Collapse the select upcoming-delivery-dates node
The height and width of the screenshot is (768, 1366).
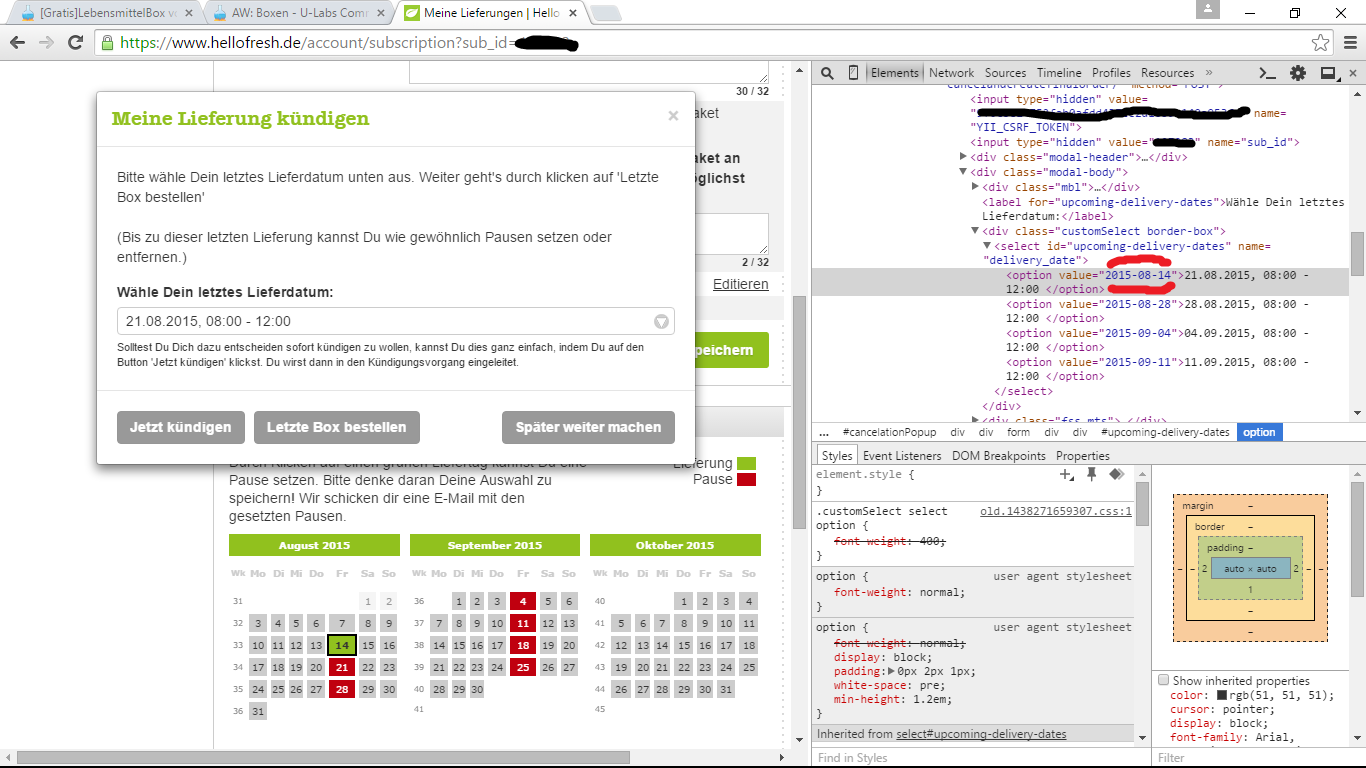pos(987,246)
